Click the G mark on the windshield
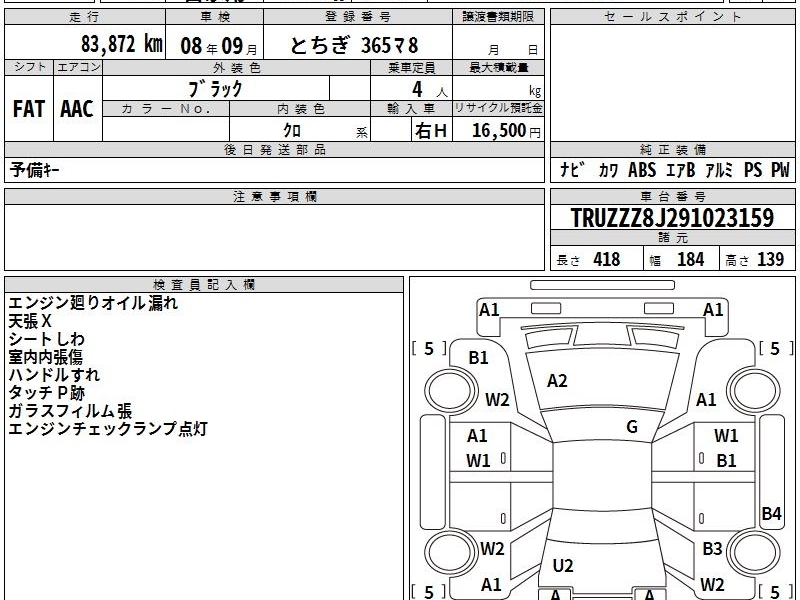The height and width of the screenshot is (600, 800). [632, 427]
